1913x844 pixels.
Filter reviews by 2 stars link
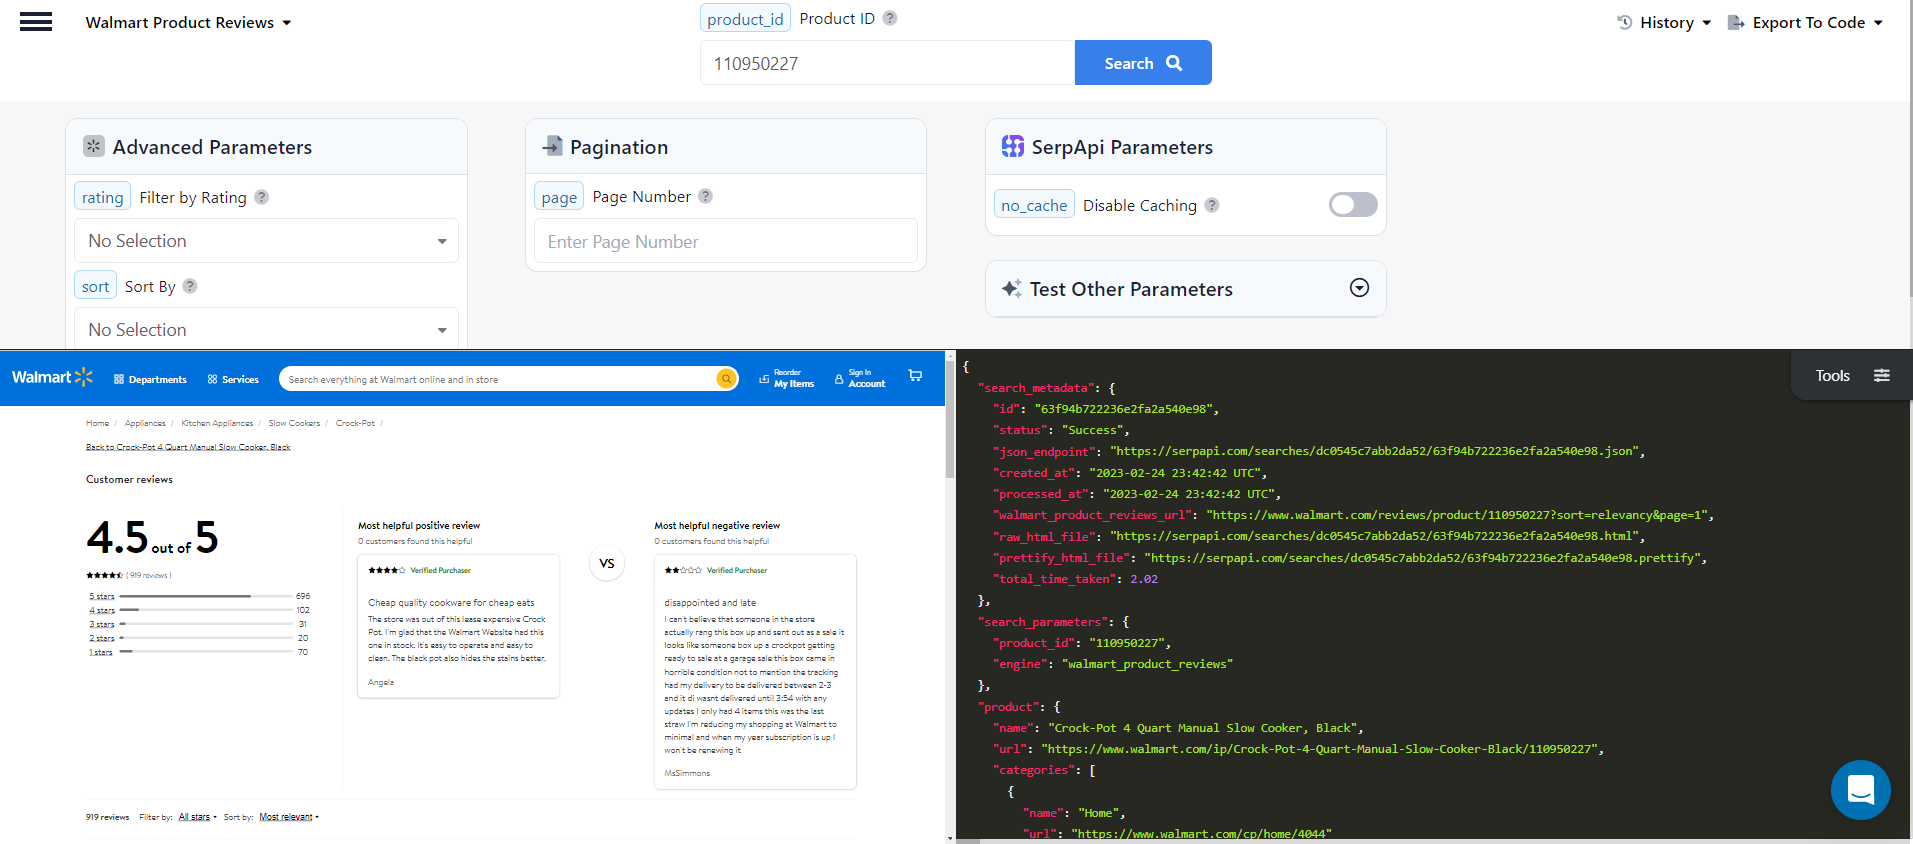pyautogui.click(x=102, y=638)
